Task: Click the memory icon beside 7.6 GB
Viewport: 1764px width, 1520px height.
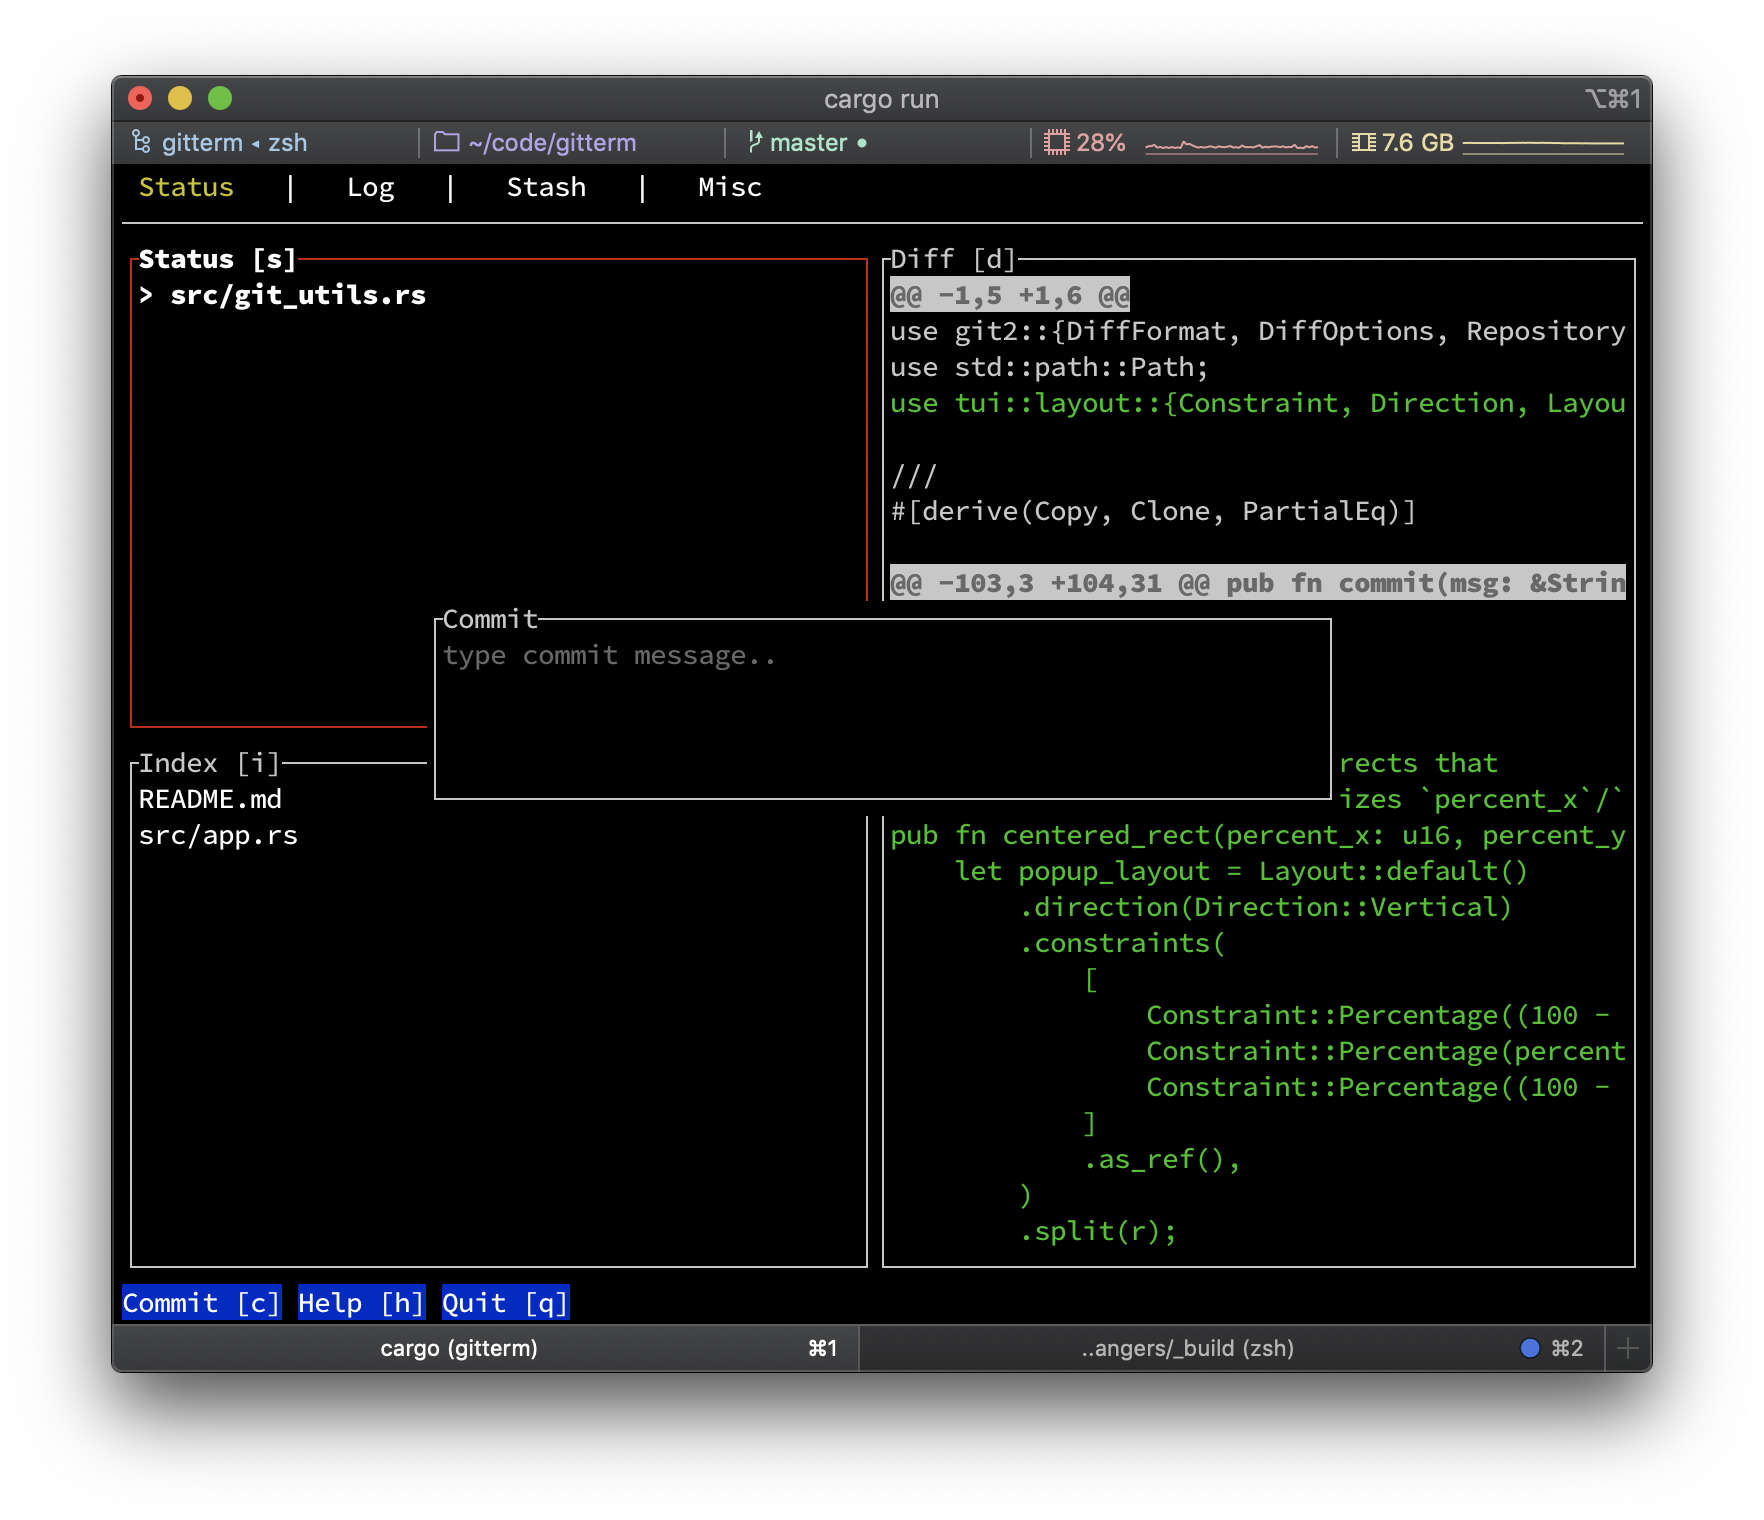Action: pos(1363,142)
